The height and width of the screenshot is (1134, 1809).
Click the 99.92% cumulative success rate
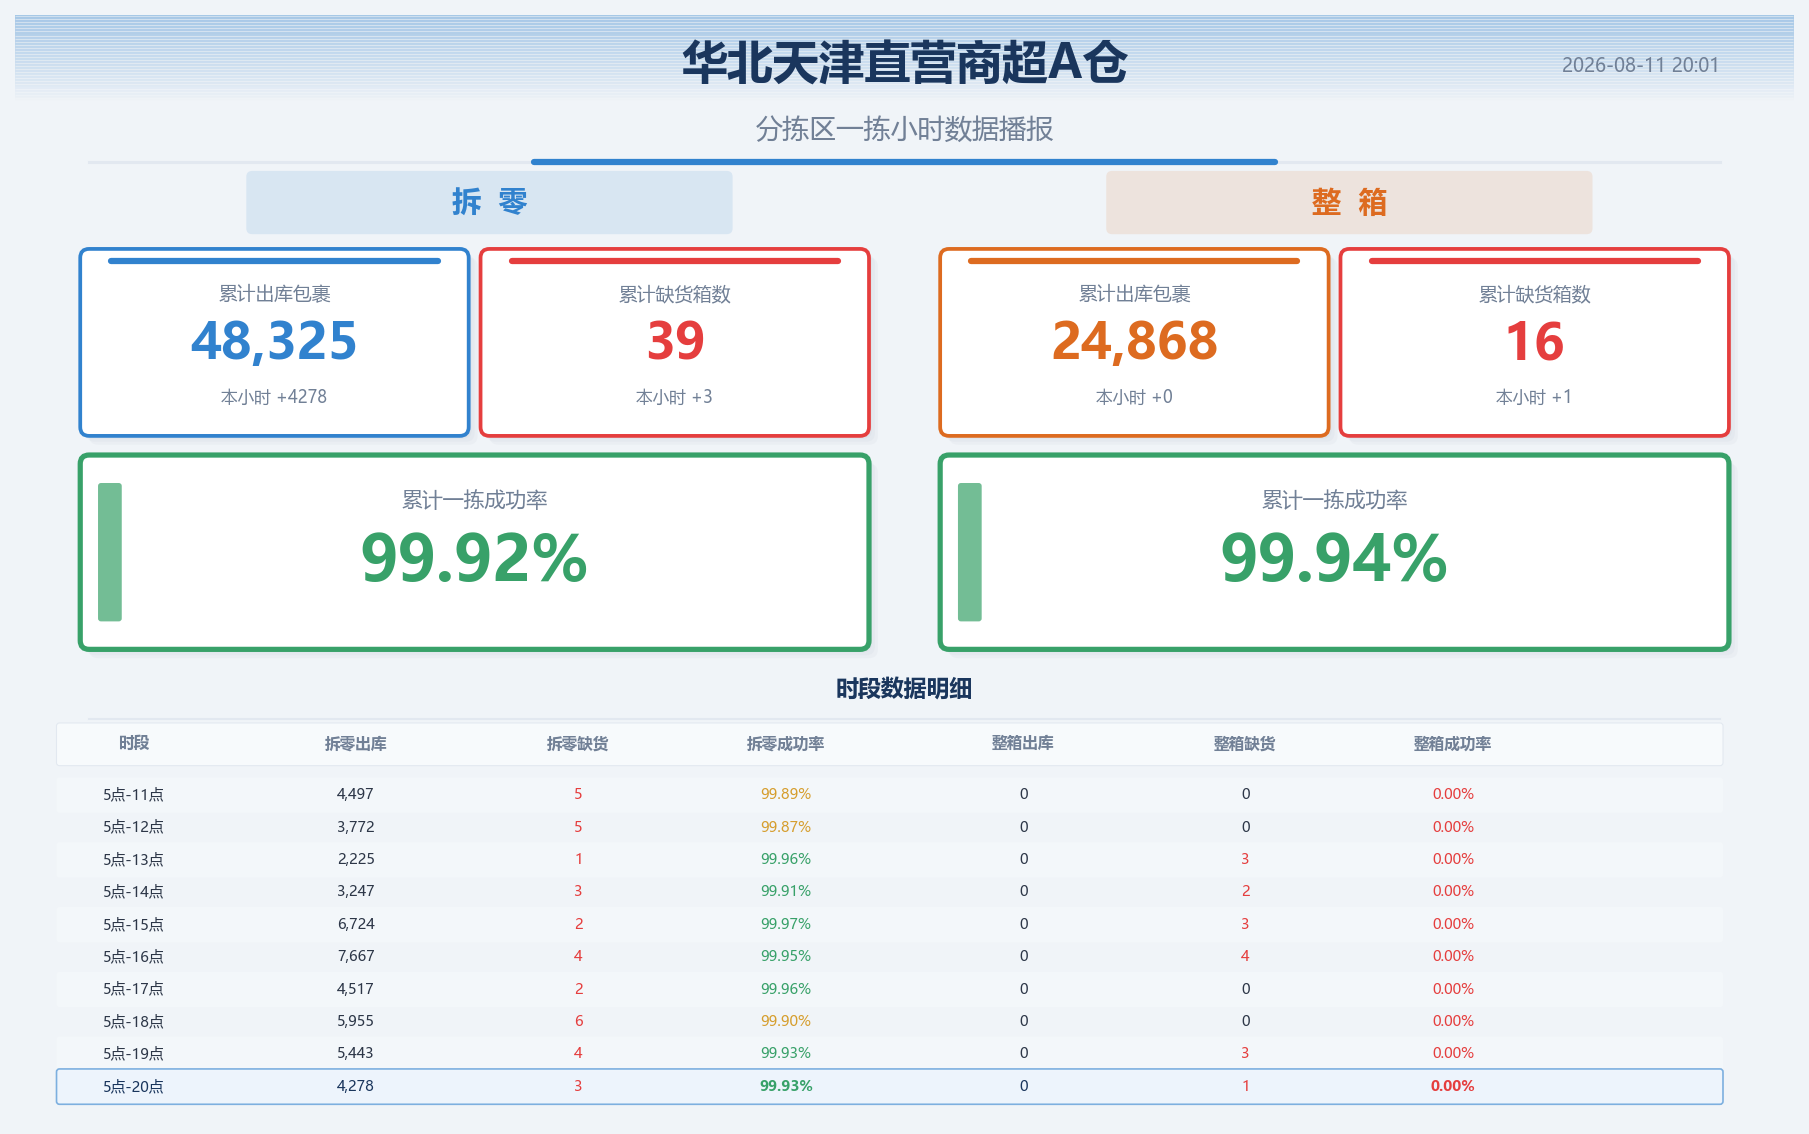(474, 558)
